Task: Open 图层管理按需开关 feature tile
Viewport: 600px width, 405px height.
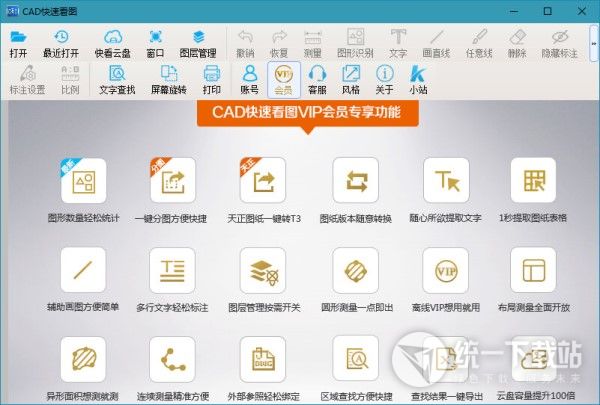Action: point(262,271)
